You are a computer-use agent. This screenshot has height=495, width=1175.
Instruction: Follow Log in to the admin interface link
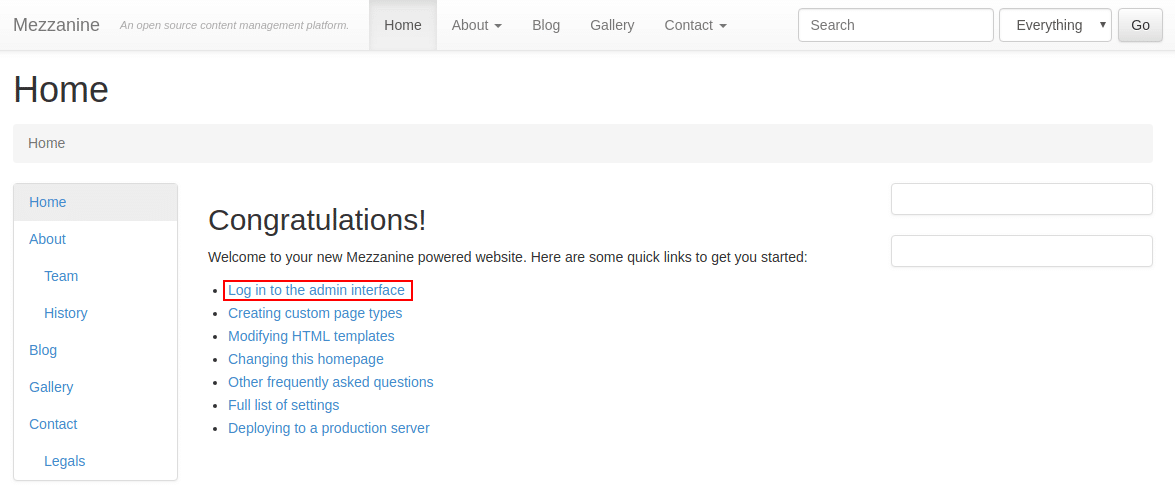coord(316,290)
